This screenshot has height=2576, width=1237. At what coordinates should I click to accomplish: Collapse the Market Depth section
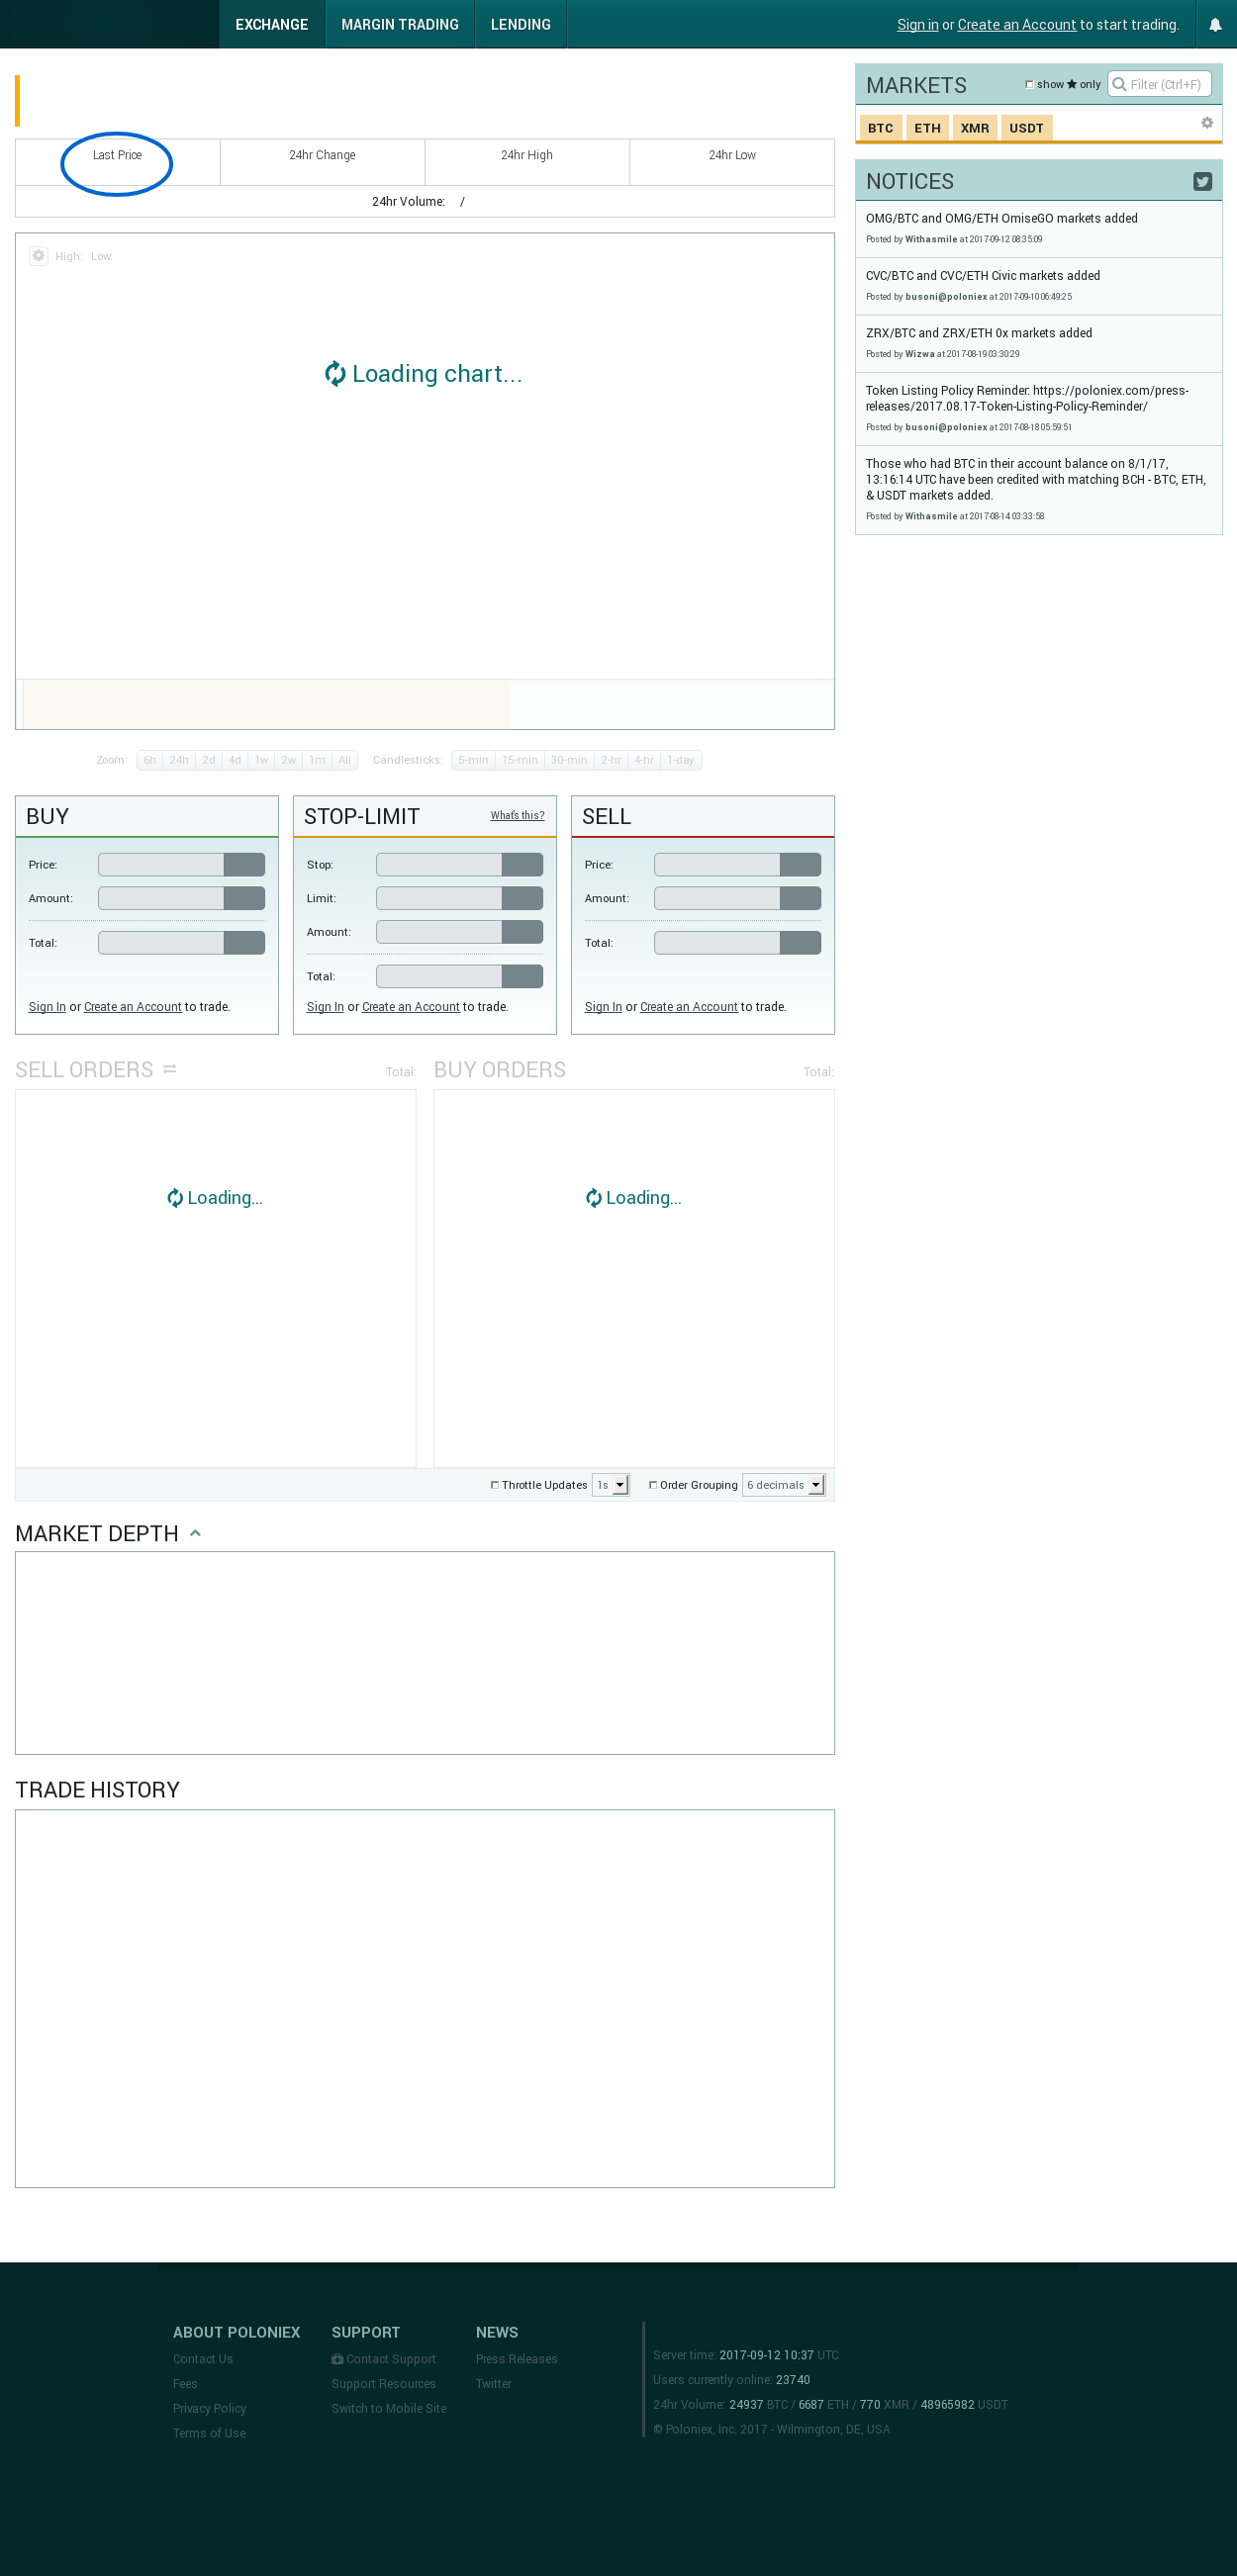[x=195, y=1533]
